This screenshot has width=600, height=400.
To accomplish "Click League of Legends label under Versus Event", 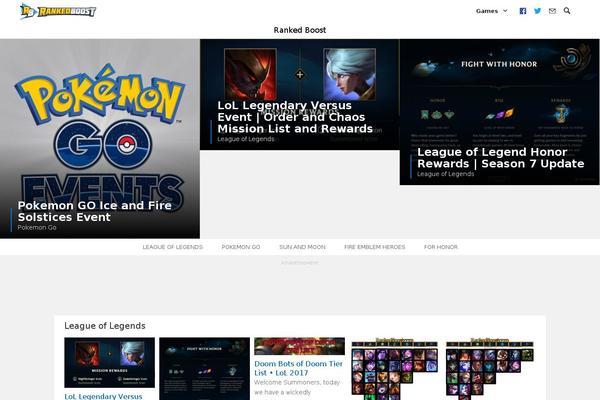I will (246, 139).
